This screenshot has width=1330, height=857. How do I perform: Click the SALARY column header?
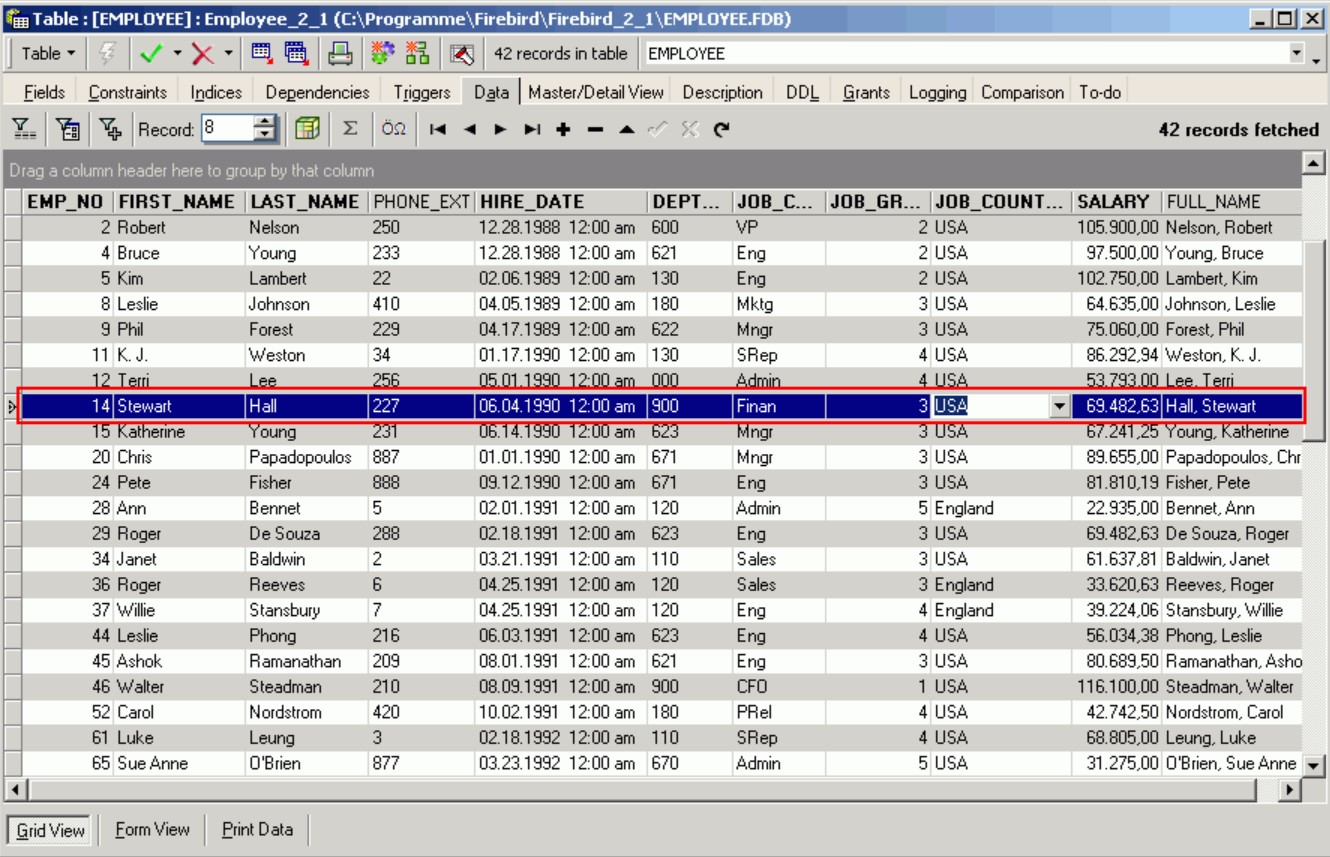1113,201
